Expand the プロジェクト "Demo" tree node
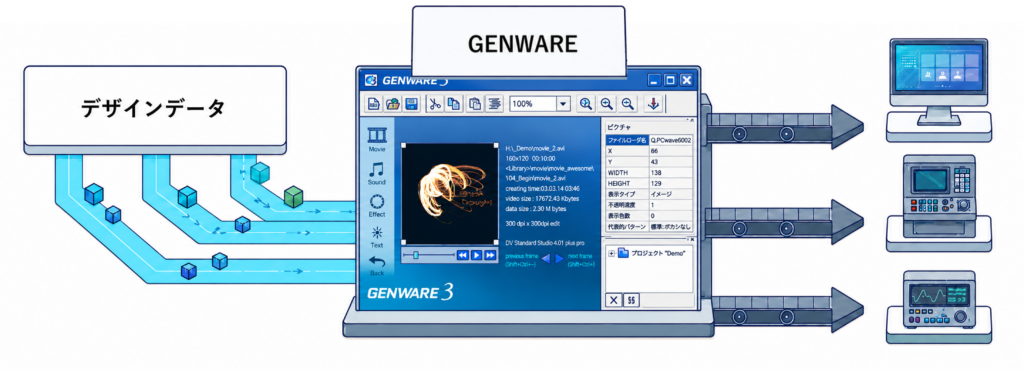This screenshot has height=371, width=1024. pyautogui.click(x=612, y=253)
